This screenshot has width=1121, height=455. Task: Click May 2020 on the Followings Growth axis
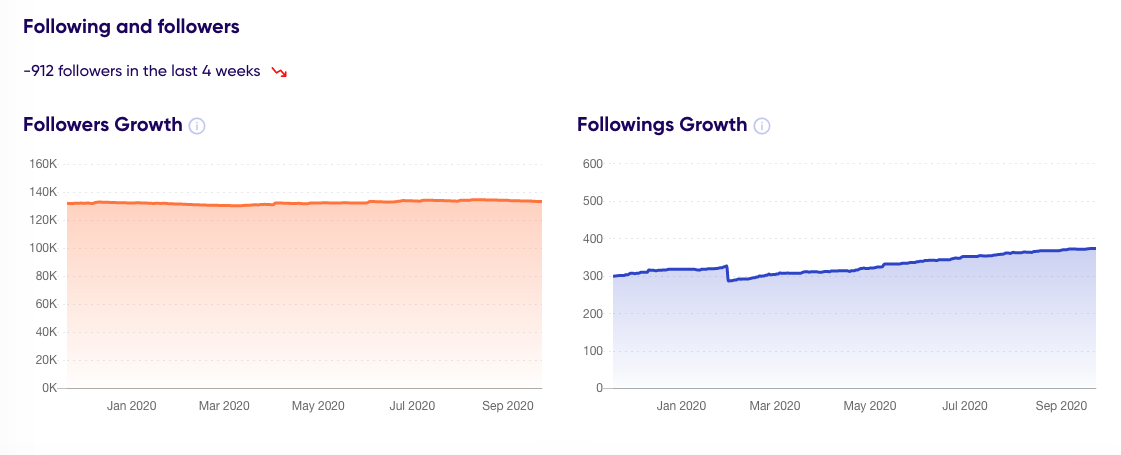click(868, 406)
